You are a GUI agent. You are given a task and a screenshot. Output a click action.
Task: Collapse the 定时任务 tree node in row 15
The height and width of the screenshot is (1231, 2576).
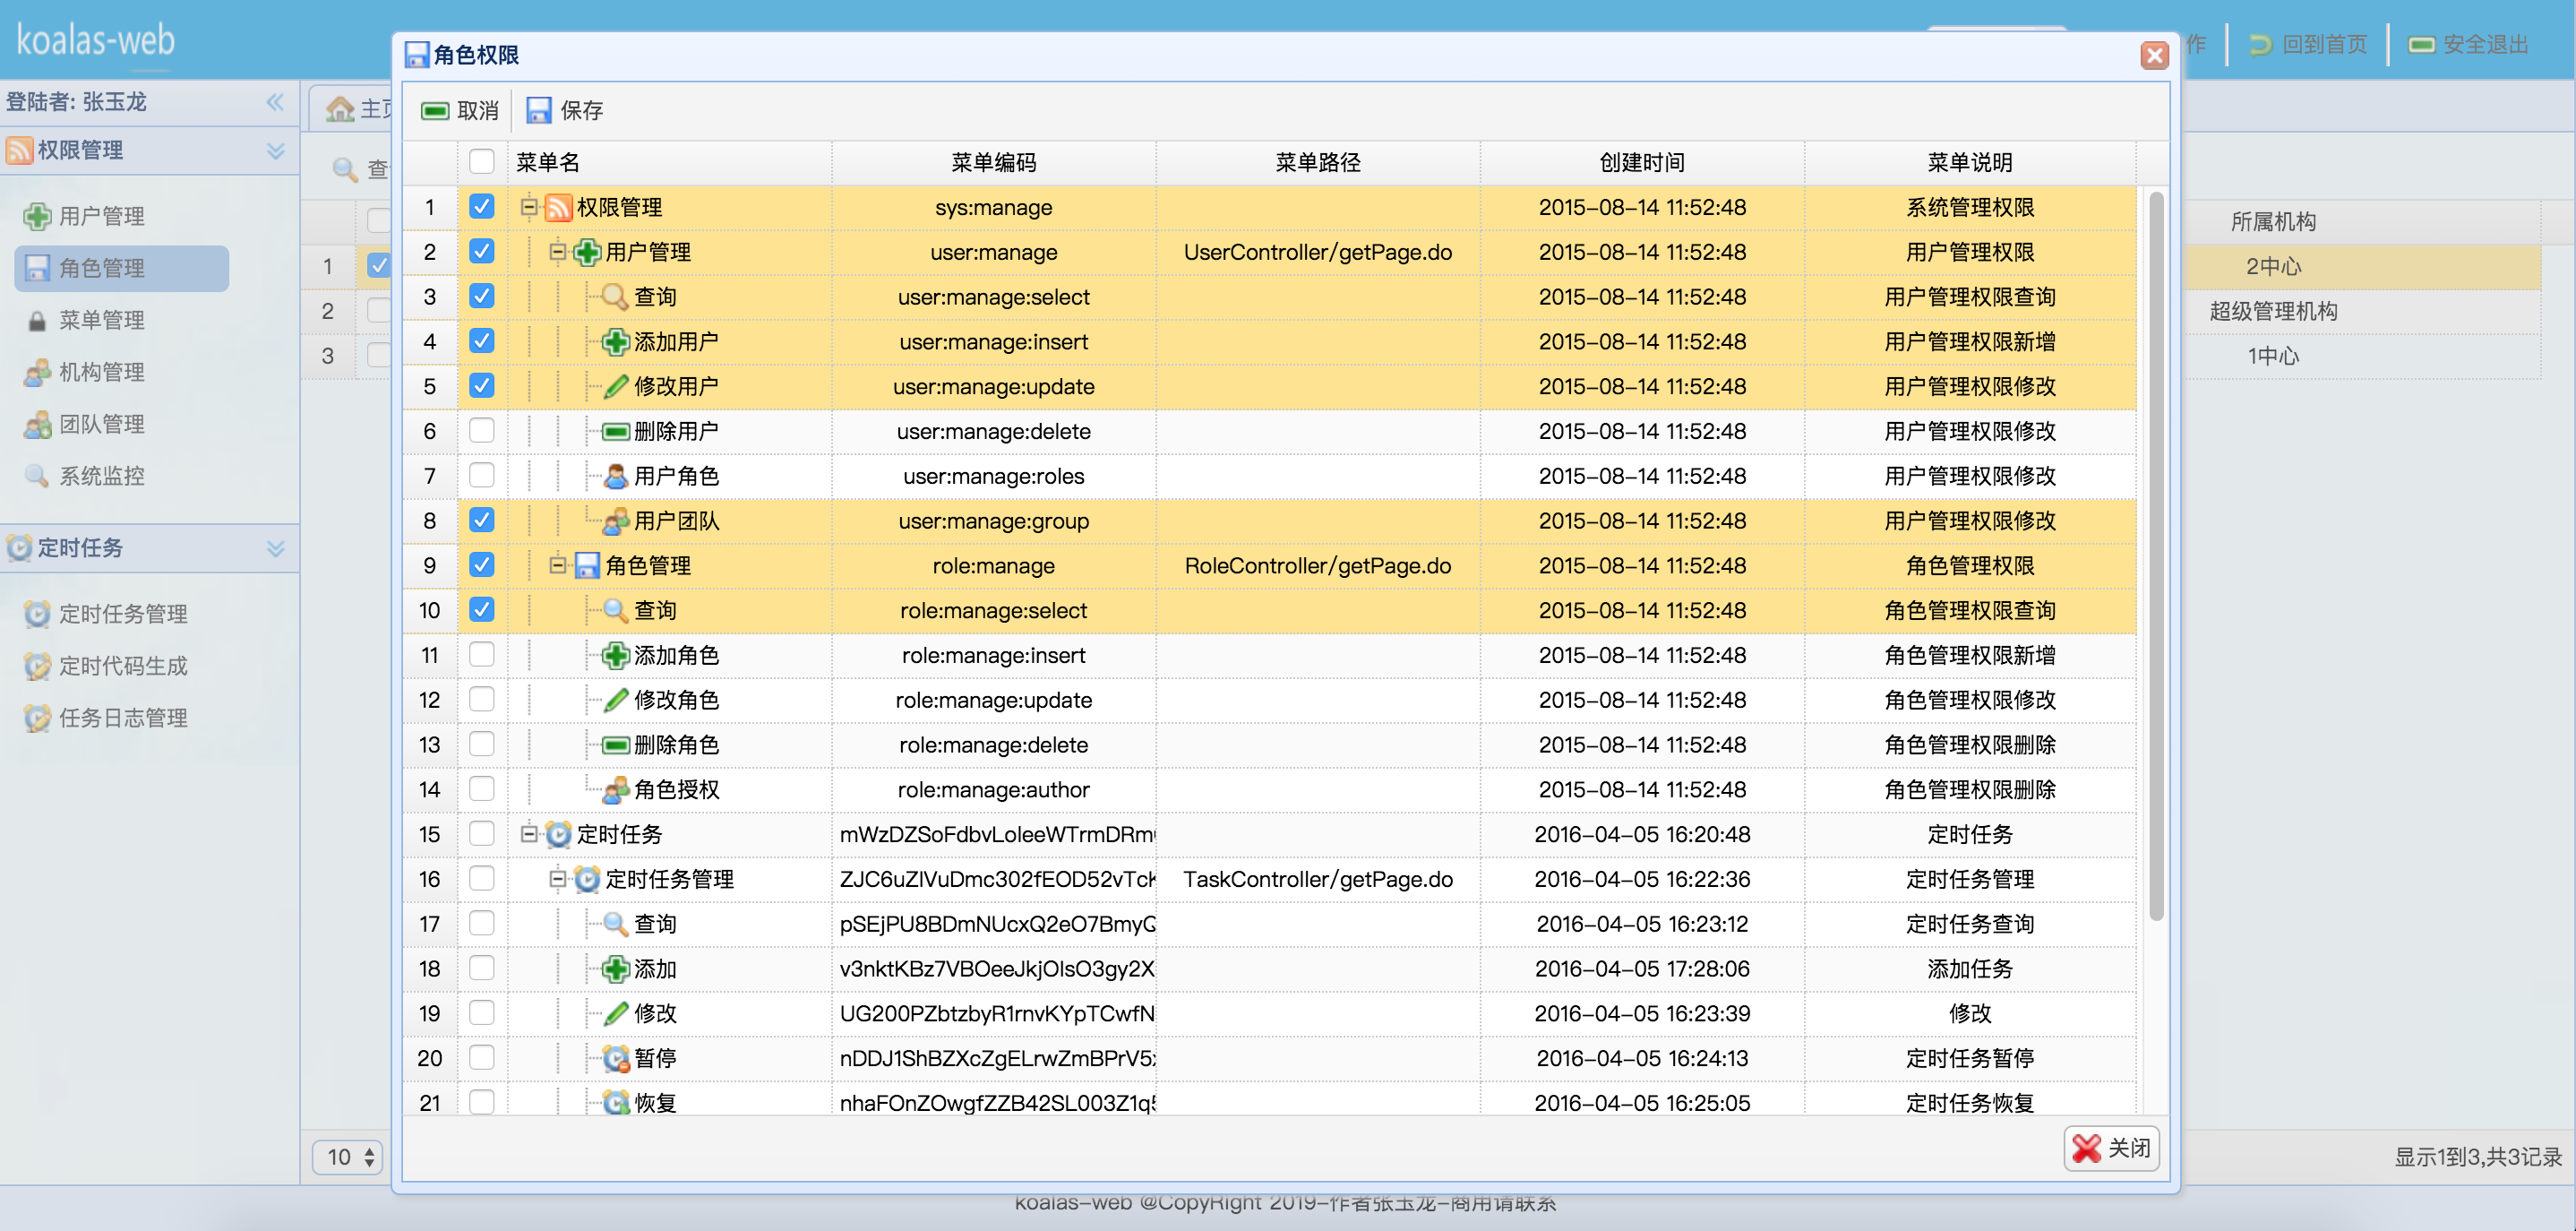tap(530, 834)
